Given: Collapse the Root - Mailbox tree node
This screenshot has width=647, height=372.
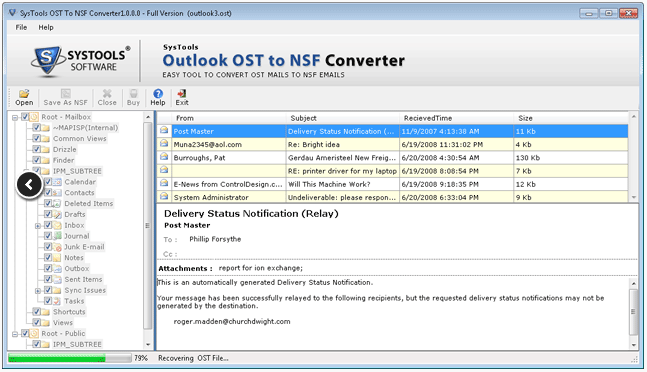Looking at the screenshot, I should pos(15,118).
